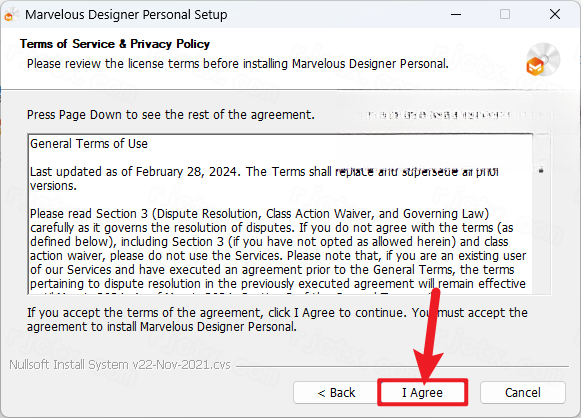The image size is (581, 418).
Task: Click the "If you accept the terms" note
Action: pos(277,319)
